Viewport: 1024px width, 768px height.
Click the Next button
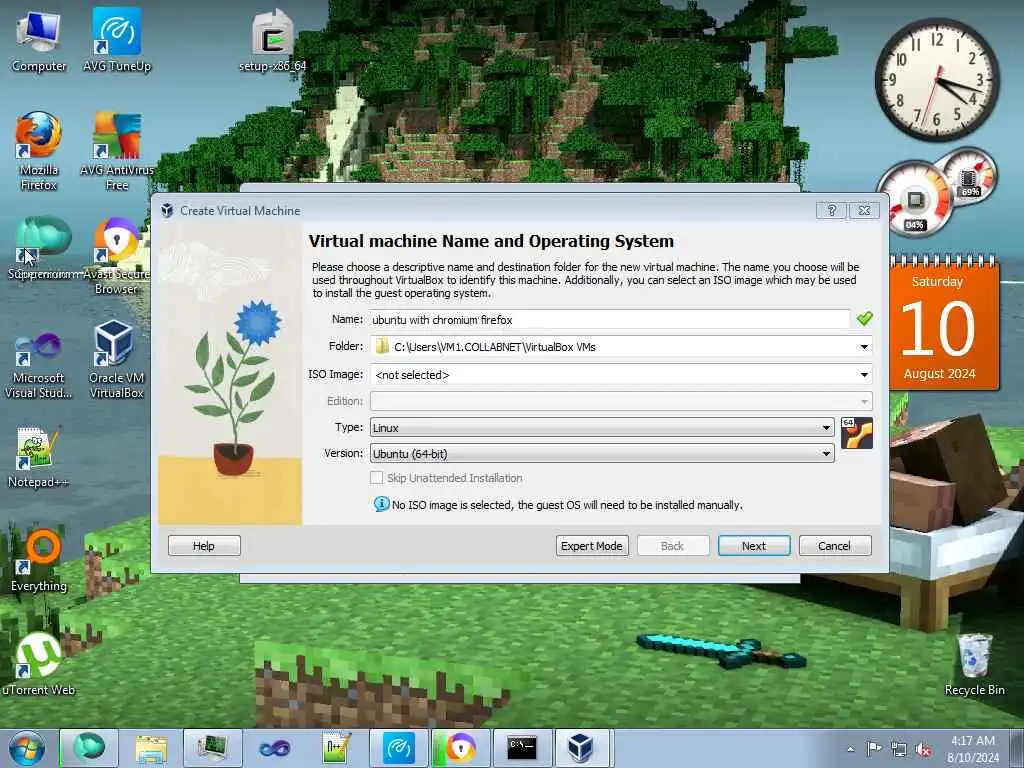pyautogui.click(x=754, y=546)
